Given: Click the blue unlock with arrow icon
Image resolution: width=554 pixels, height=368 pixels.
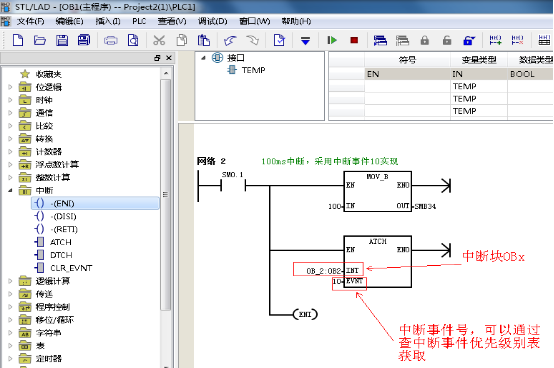Looking at the screenshot, I should pyautogui.click(x=469, y=40).
